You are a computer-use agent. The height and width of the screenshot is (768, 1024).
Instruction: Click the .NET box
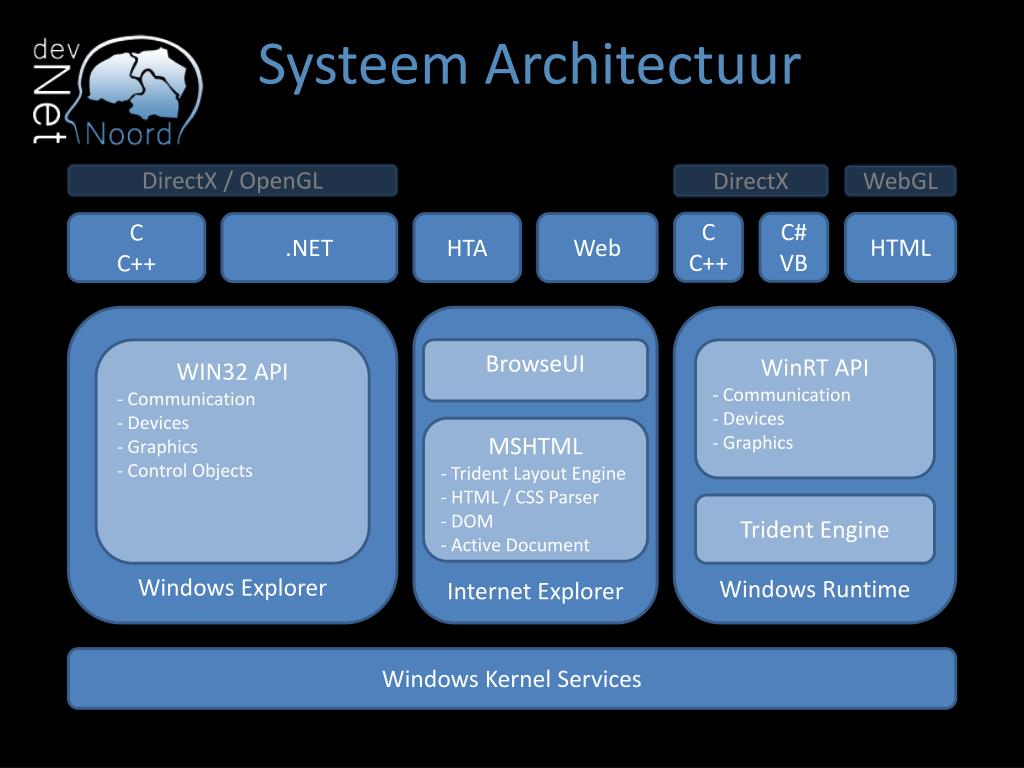click(309, 248)
